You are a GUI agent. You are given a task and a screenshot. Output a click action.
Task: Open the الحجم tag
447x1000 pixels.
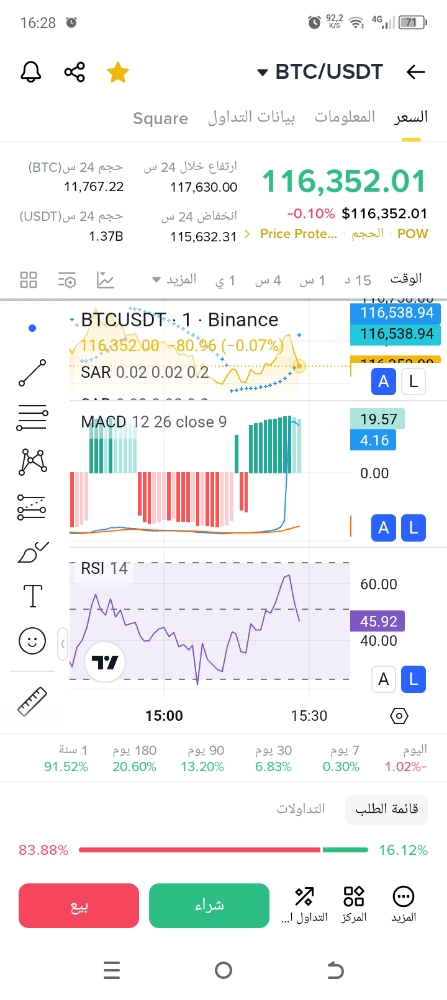tap(368, 234)
